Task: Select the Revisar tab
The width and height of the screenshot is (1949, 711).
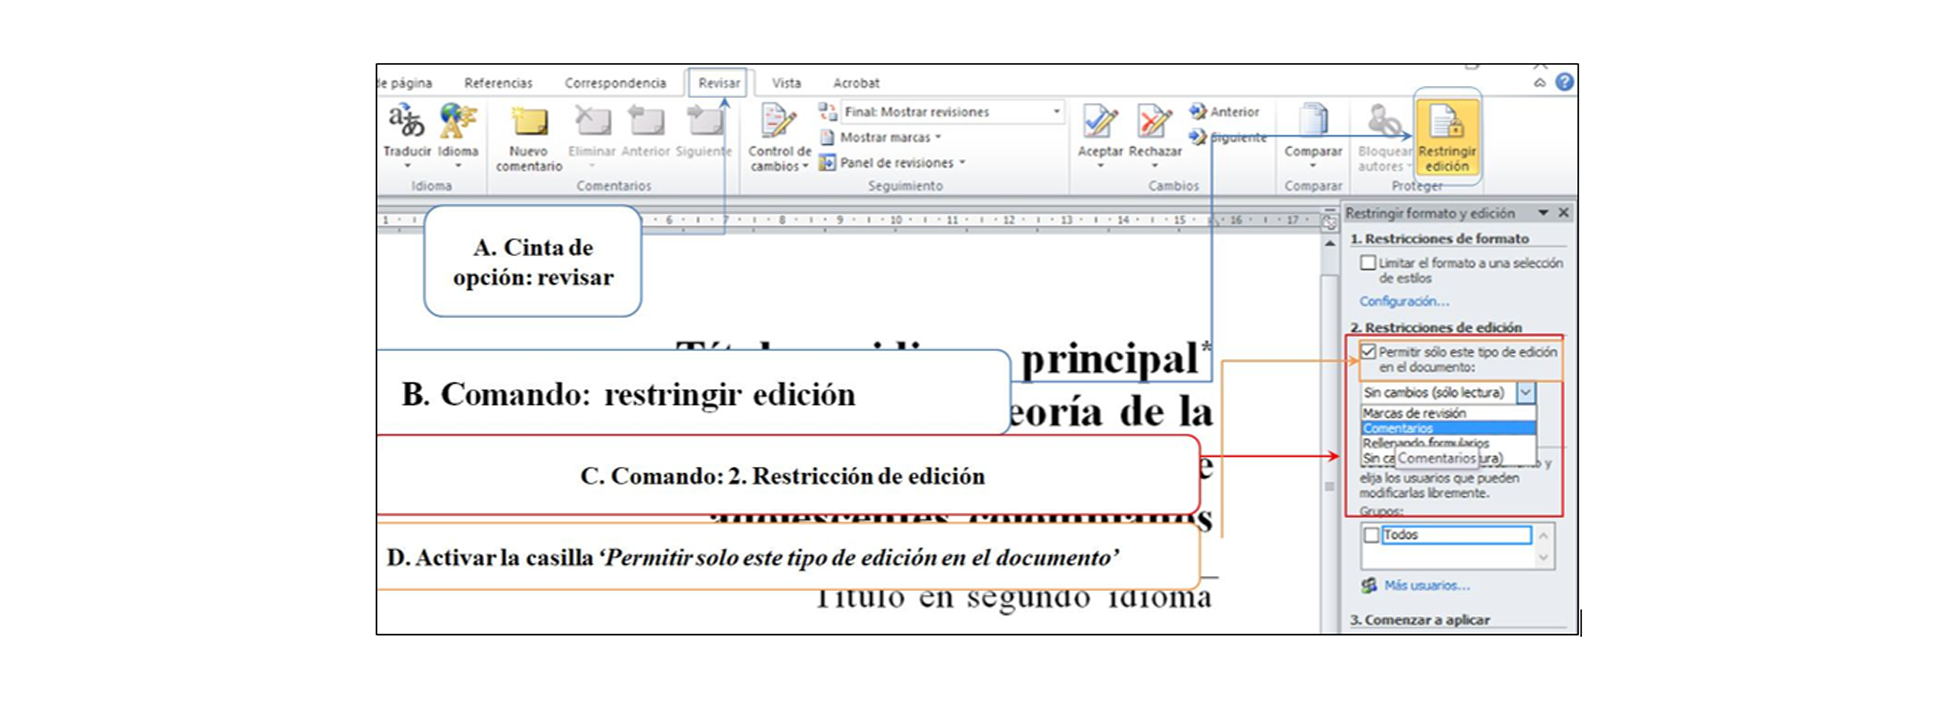Action: [x=719, y=83]
